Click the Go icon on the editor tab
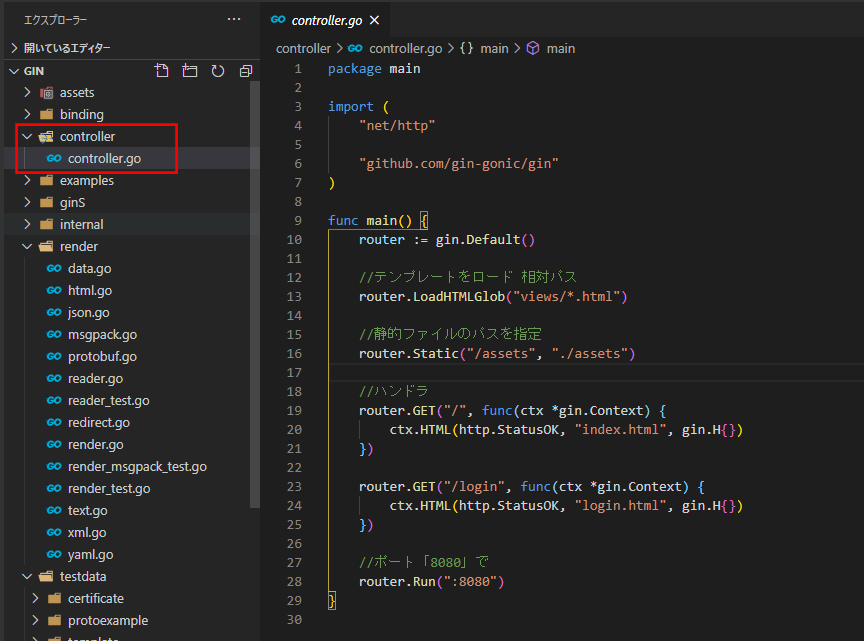Image resolution: width=864 pixels, height=641 pixels. 278,20
